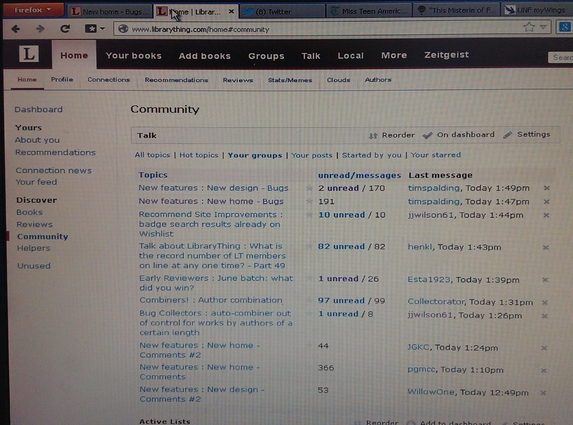Select the Reviews sub-tab
Viewport: 573px width, 425px height.
238,80
